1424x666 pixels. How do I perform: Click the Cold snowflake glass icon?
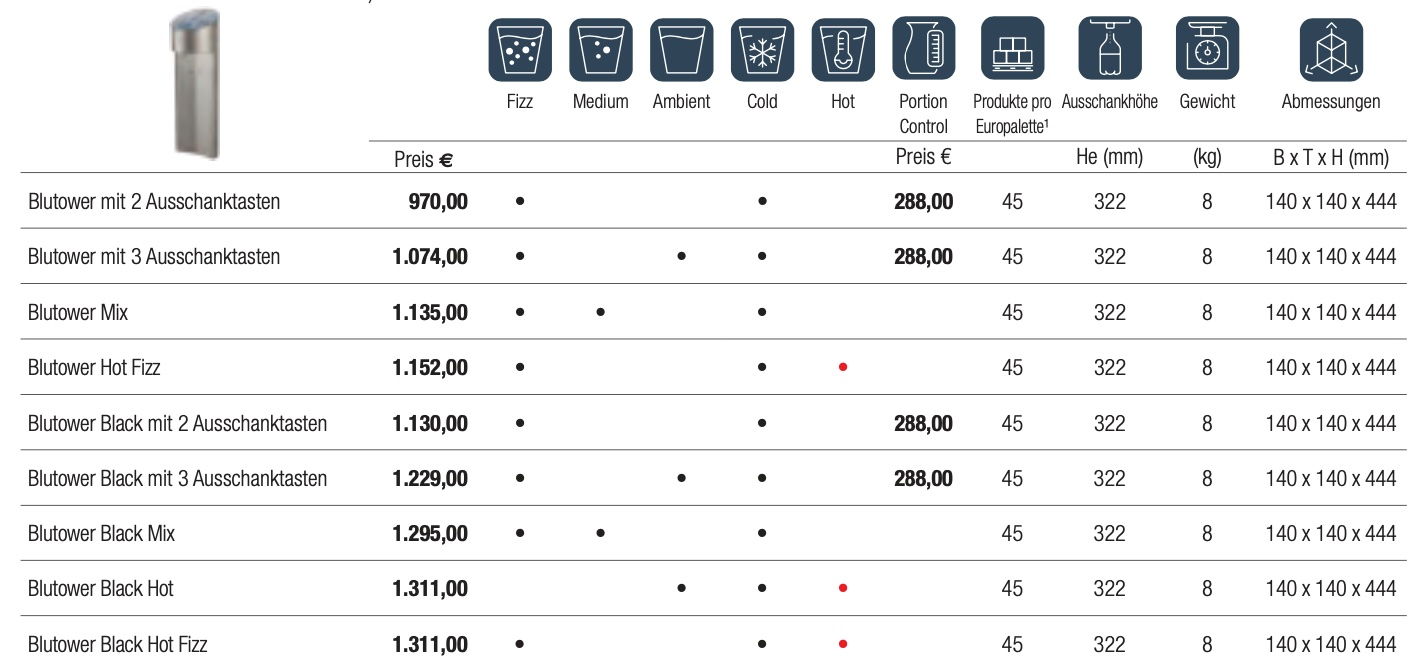click(762, 50)
